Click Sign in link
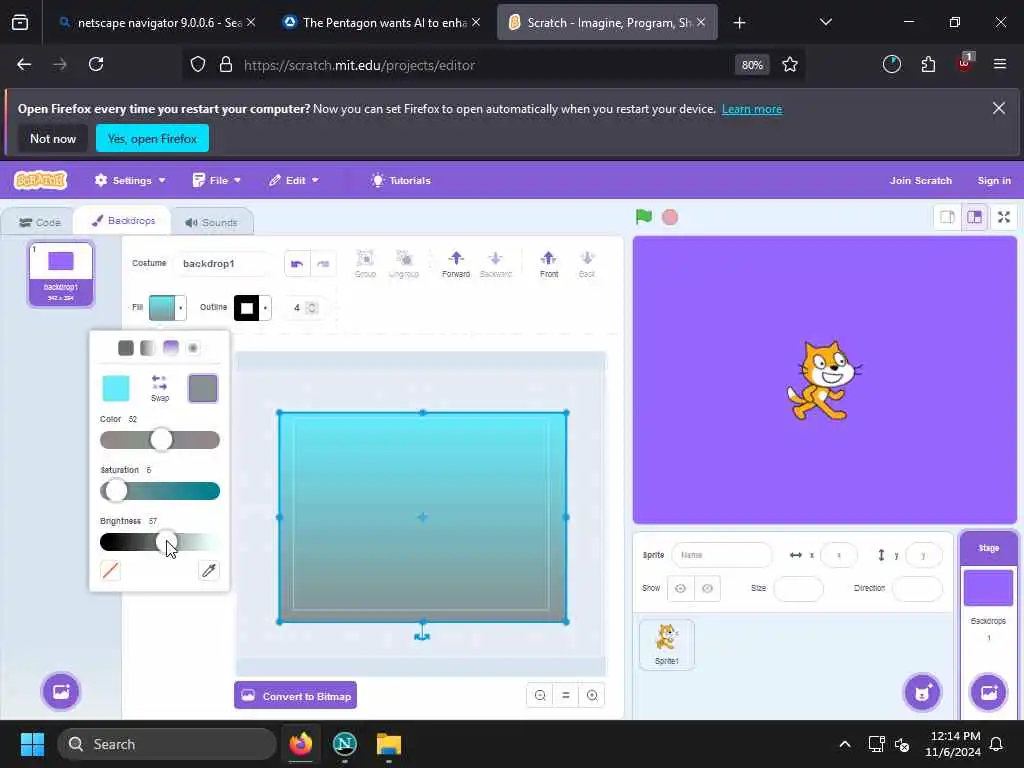The image size is (1024, 768). point(994,180)
